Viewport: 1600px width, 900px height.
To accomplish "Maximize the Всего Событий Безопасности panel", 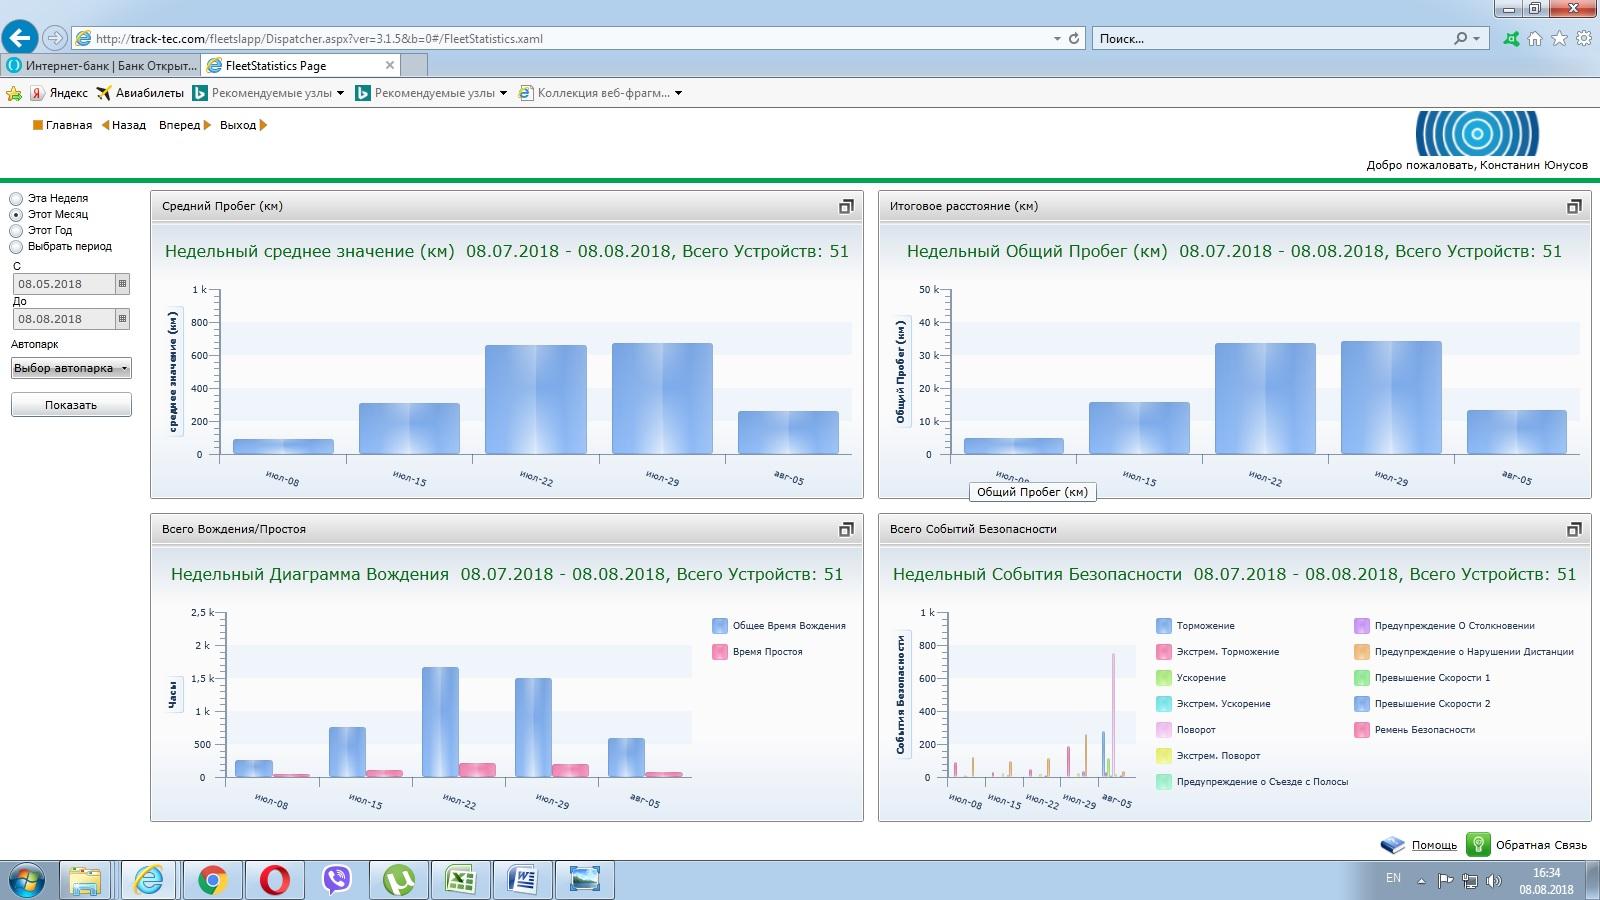I will (x=1574, y=529).
